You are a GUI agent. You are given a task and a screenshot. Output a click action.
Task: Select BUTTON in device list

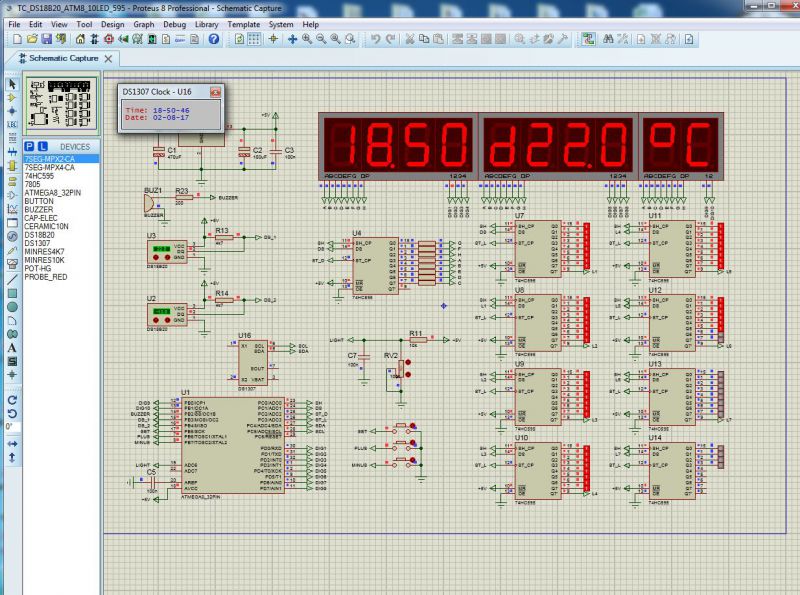click(61, 201)
